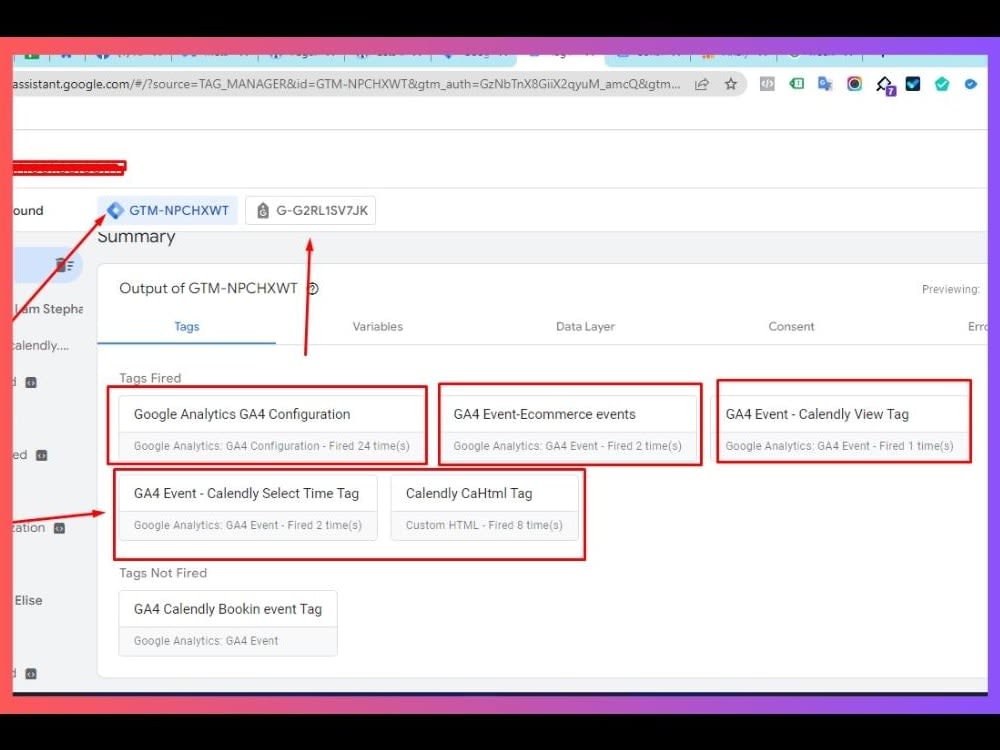Click the share page icon in address bar
This screenshot has width=1000, height=750.
pos(702,84)
